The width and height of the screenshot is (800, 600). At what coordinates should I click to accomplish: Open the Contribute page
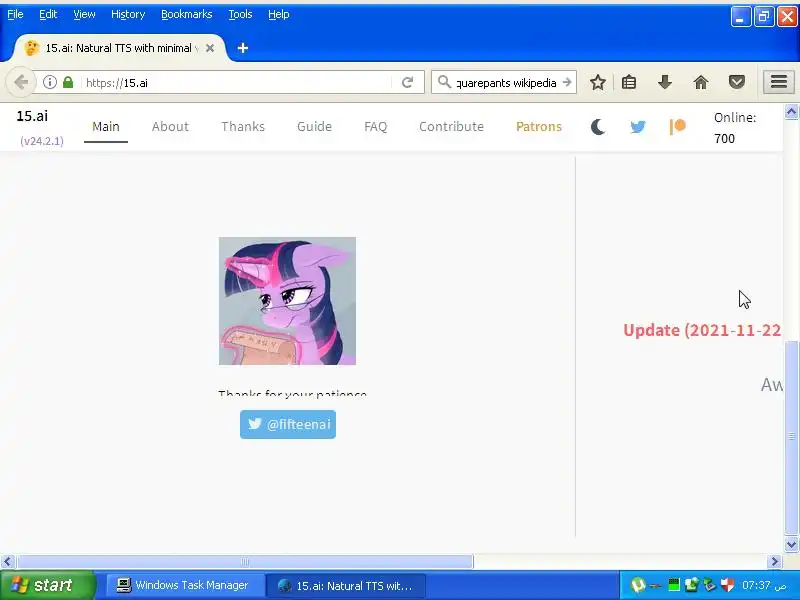click(x=451, y=127)
